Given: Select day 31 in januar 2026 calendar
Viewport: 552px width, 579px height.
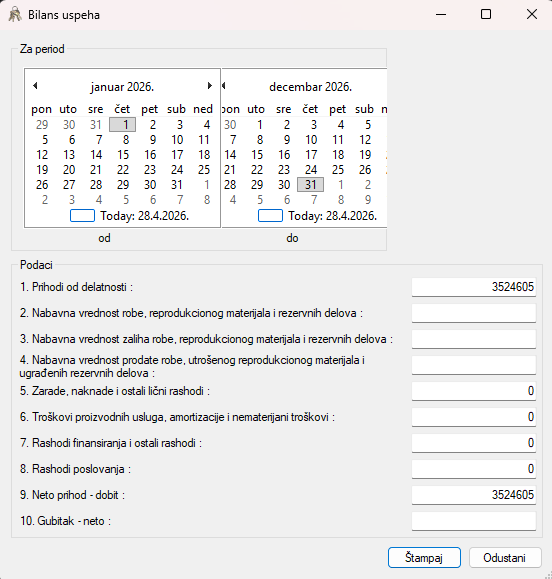Looking at the screenshot, I should [177, 185].
